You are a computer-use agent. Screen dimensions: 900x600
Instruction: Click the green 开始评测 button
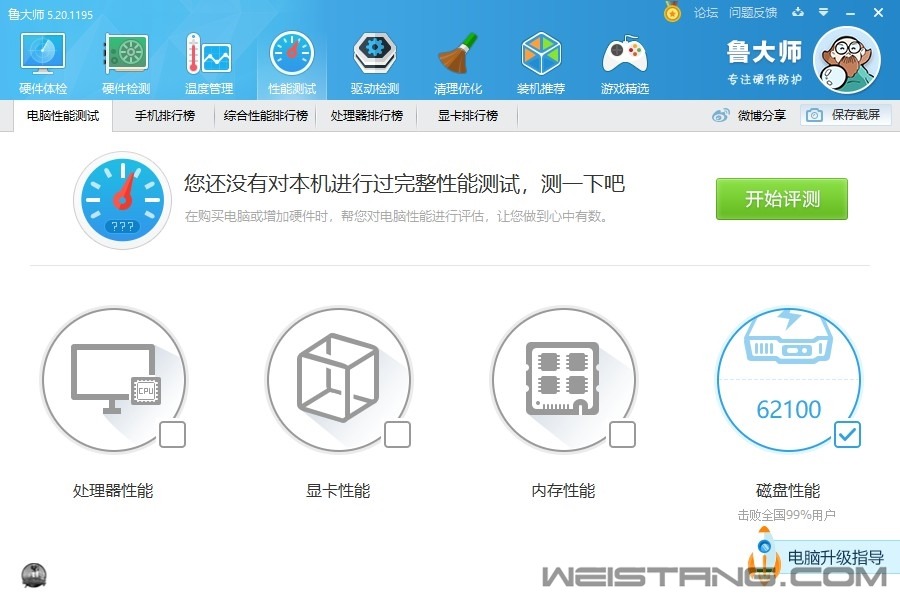(x=781, y=199)
